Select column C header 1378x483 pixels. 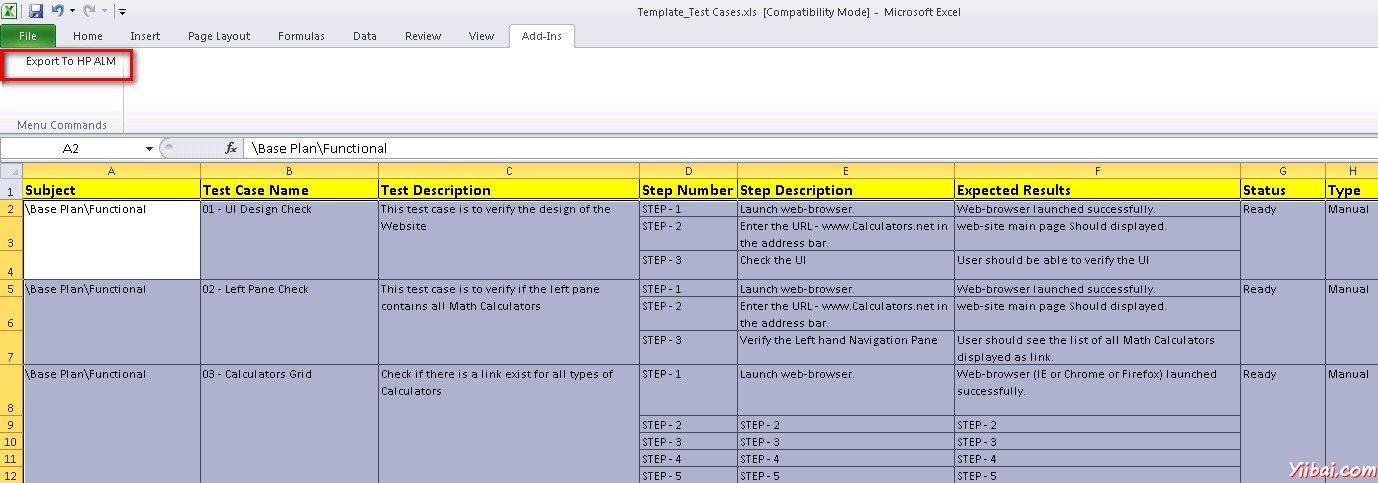509,171
